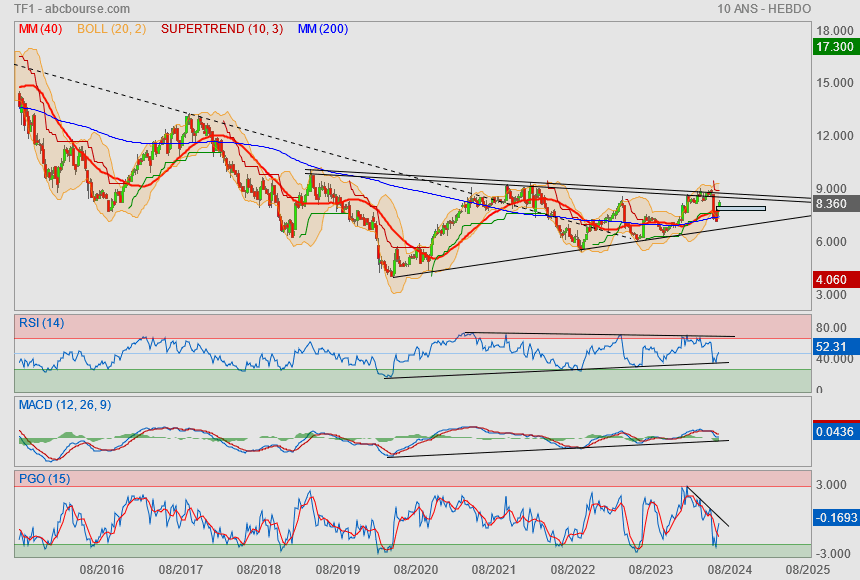860x580 pixels.
Task: Click the 08/2020 date axis label
Action: 416,570
